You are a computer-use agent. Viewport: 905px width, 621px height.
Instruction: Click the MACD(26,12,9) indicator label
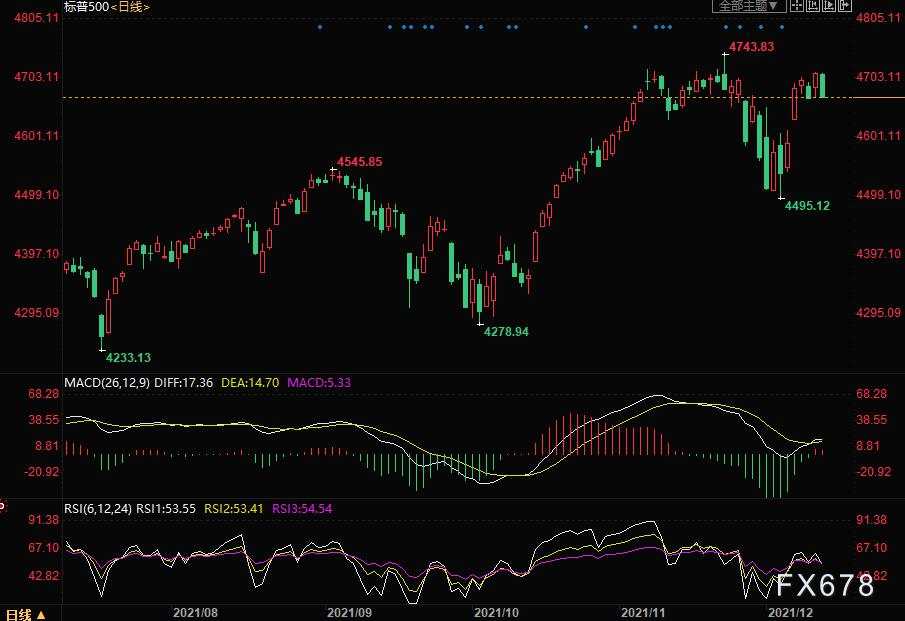pyautogui.click(x=107, y=383)
